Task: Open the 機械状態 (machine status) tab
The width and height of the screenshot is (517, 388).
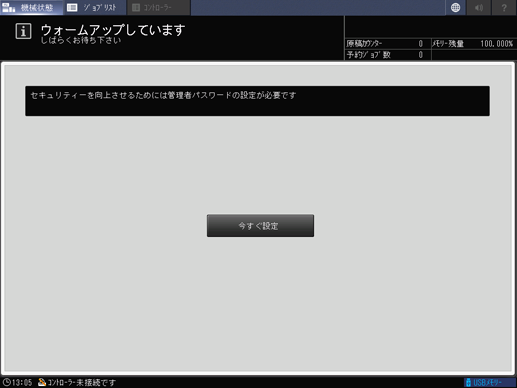Action: [x=31, y=7]
